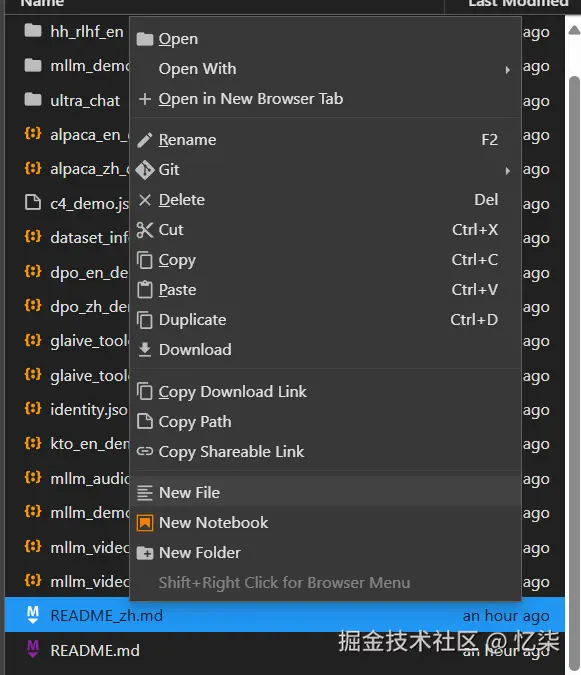Click the chain icon for Copy Shareable Link
The width and height of the screenshot is (581, 675).
point(145,451)
